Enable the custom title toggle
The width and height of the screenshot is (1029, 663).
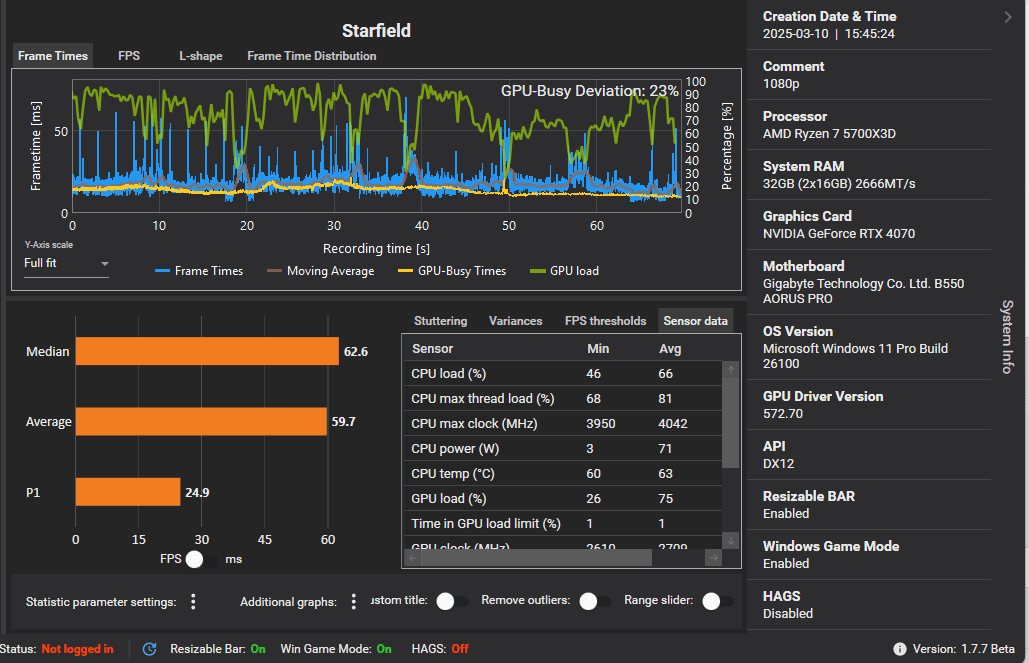(x=452, y=601)
